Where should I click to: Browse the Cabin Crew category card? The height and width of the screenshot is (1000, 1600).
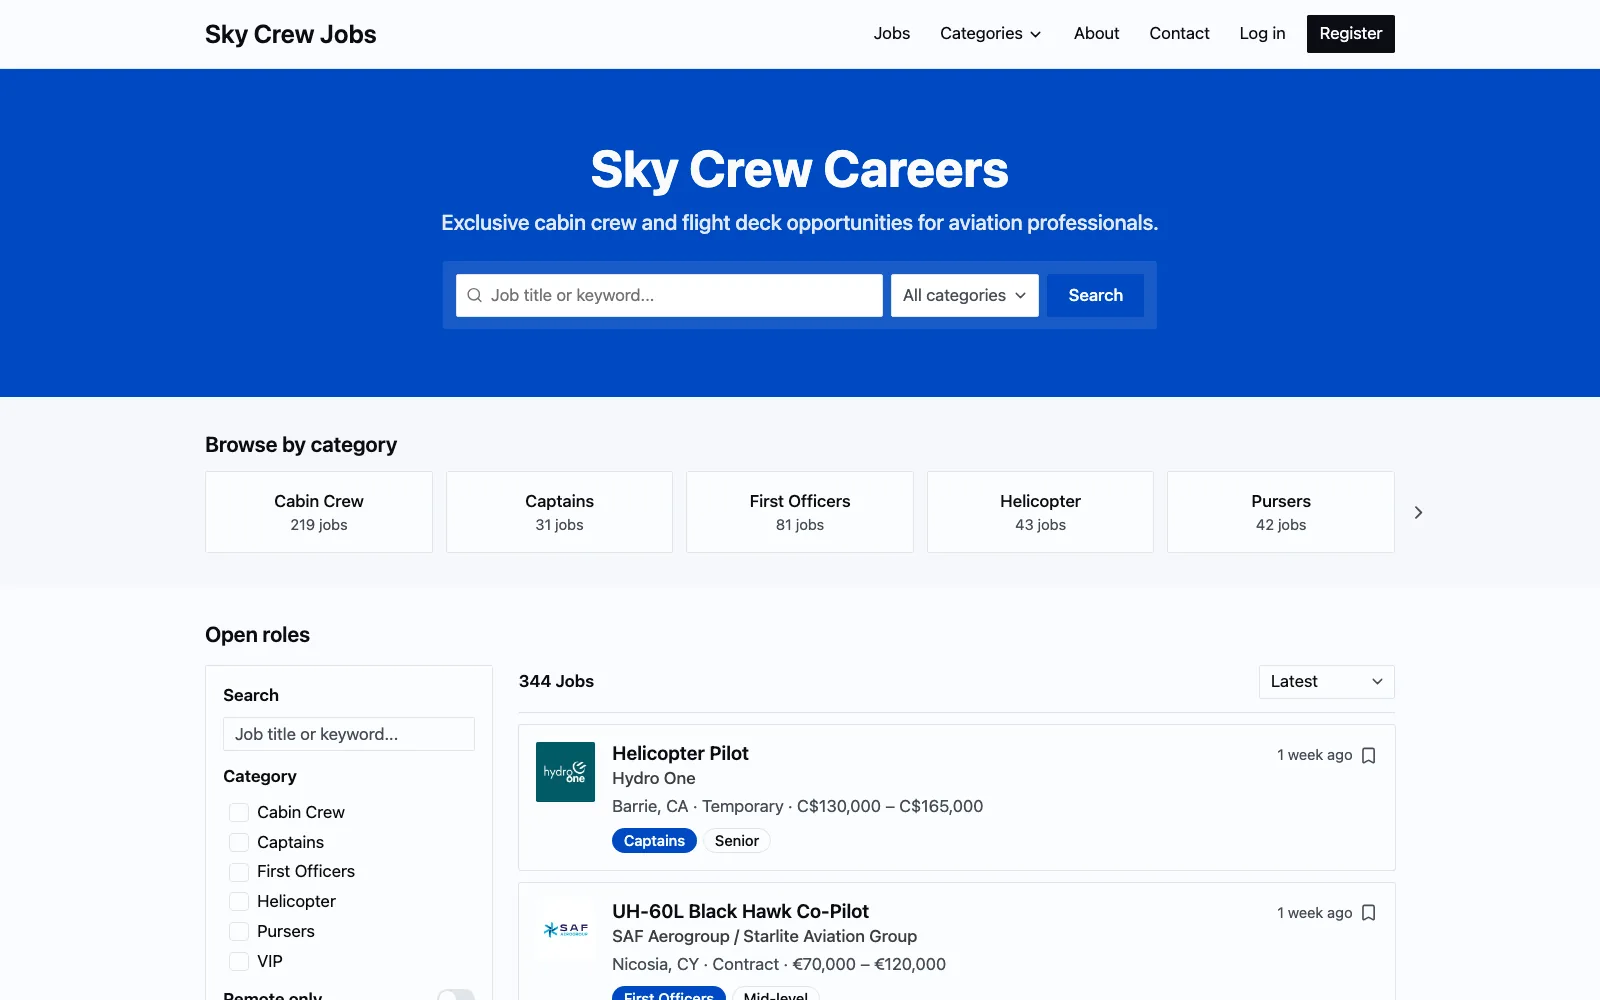tap(319, 512)
